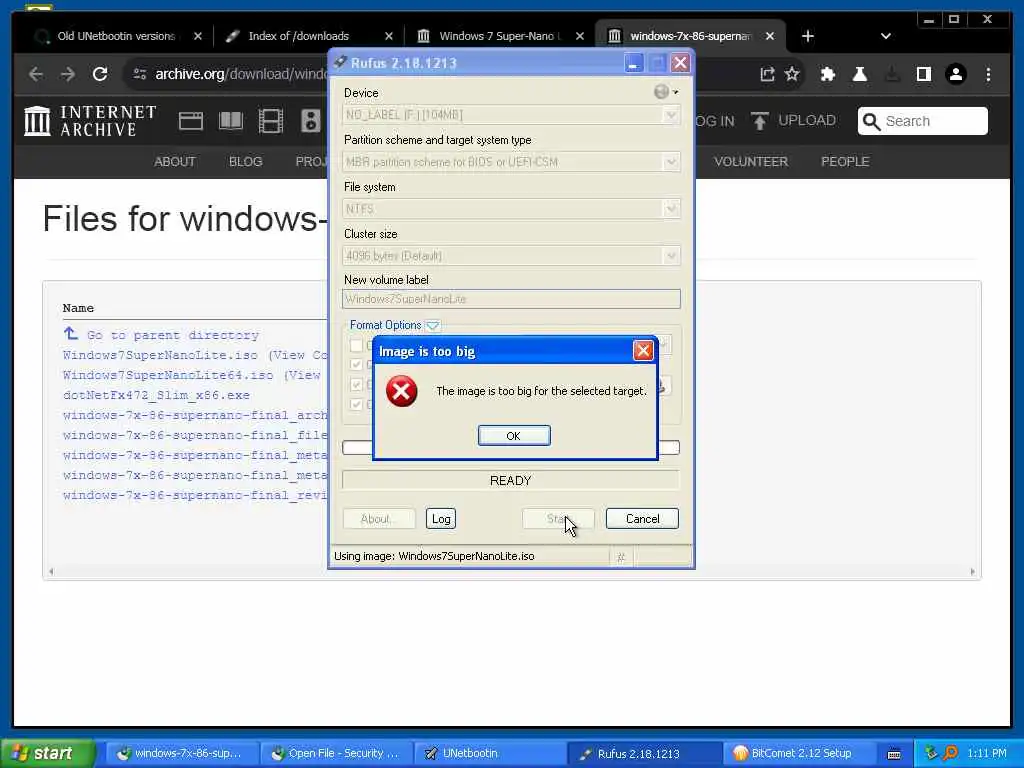1024x768 pixels.
Task: Open the BLOG menu item
Action: pyautogui.click(x=246, y=161)
